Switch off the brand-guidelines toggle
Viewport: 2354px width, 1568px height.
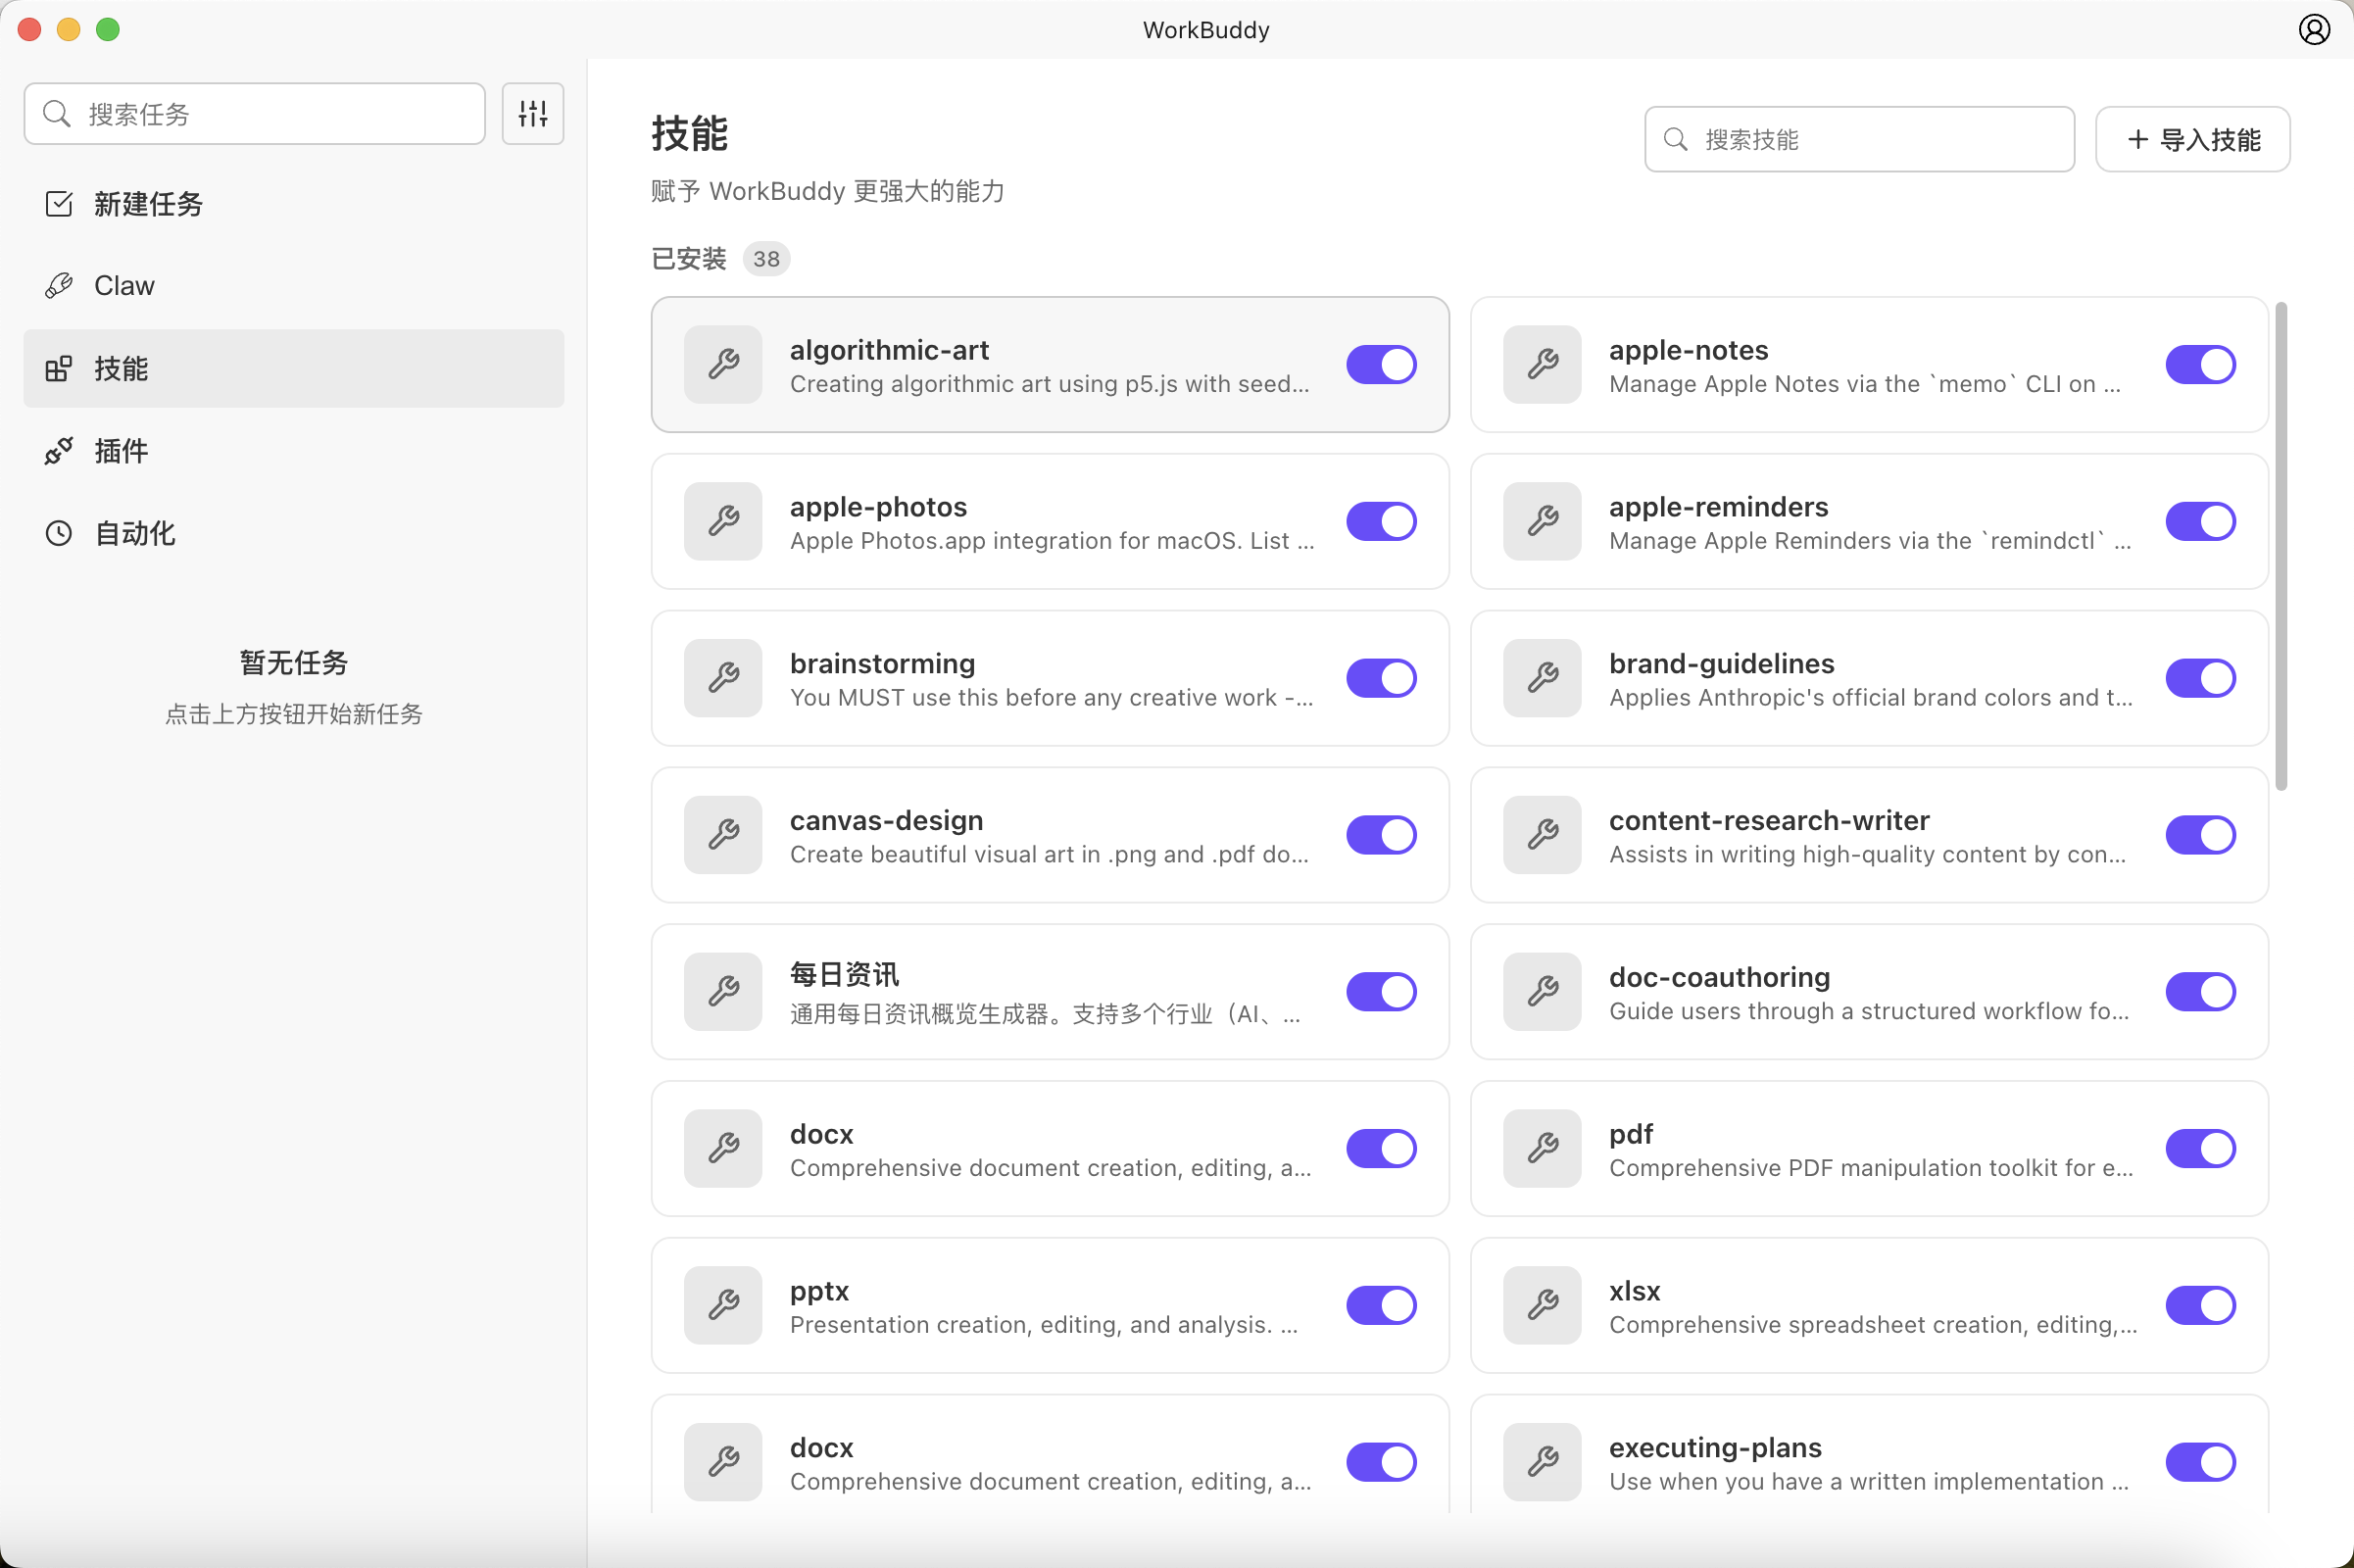pos(2200,678)
